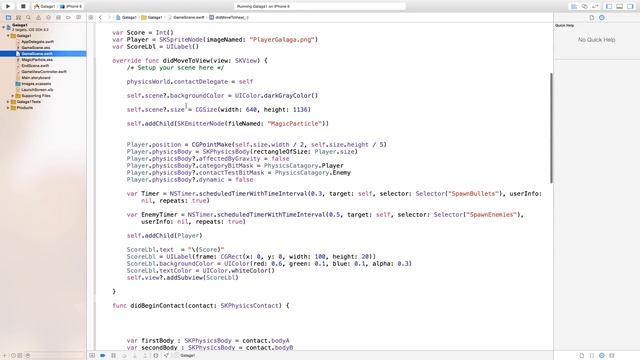This screenshot has width=640, height=360.
Task: Go back in editor history
Action: pyautogui.click(x=100, y=18)
